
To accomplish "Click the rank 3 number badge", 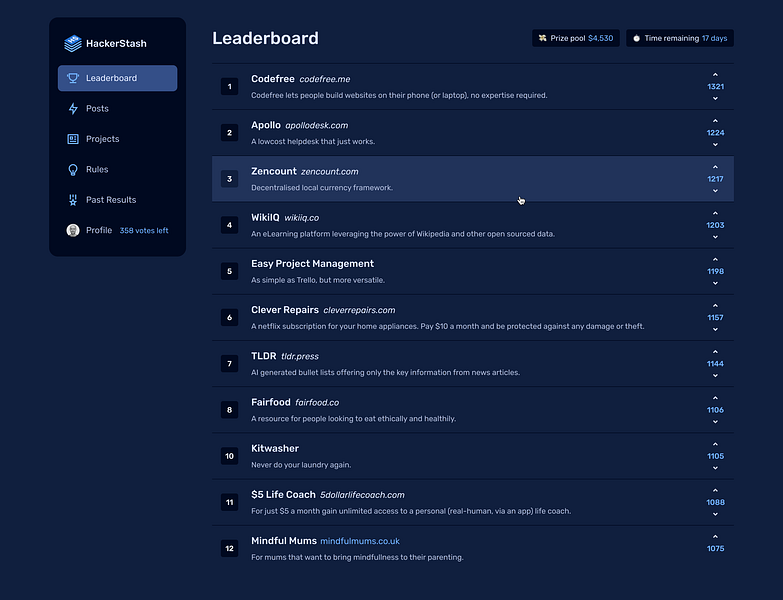I will (x=230, y=179).
